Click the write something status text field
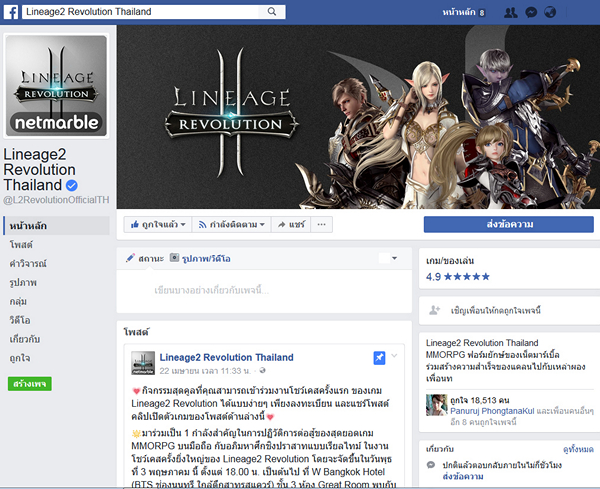This screenshot has width=600, height=489. 263,290
